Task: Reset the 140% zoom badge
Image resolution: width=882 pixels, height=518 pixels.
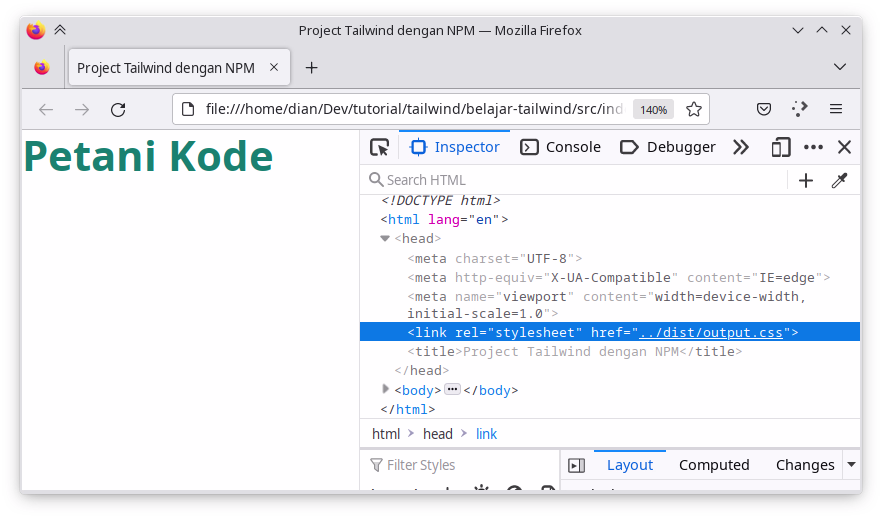Action: 653,110
